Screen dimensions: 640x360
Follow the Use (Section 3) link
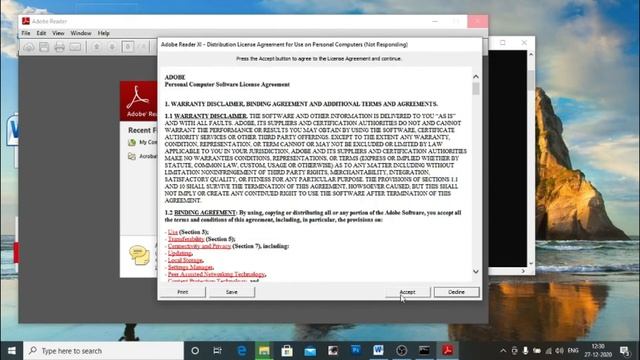tap(173, 232)
